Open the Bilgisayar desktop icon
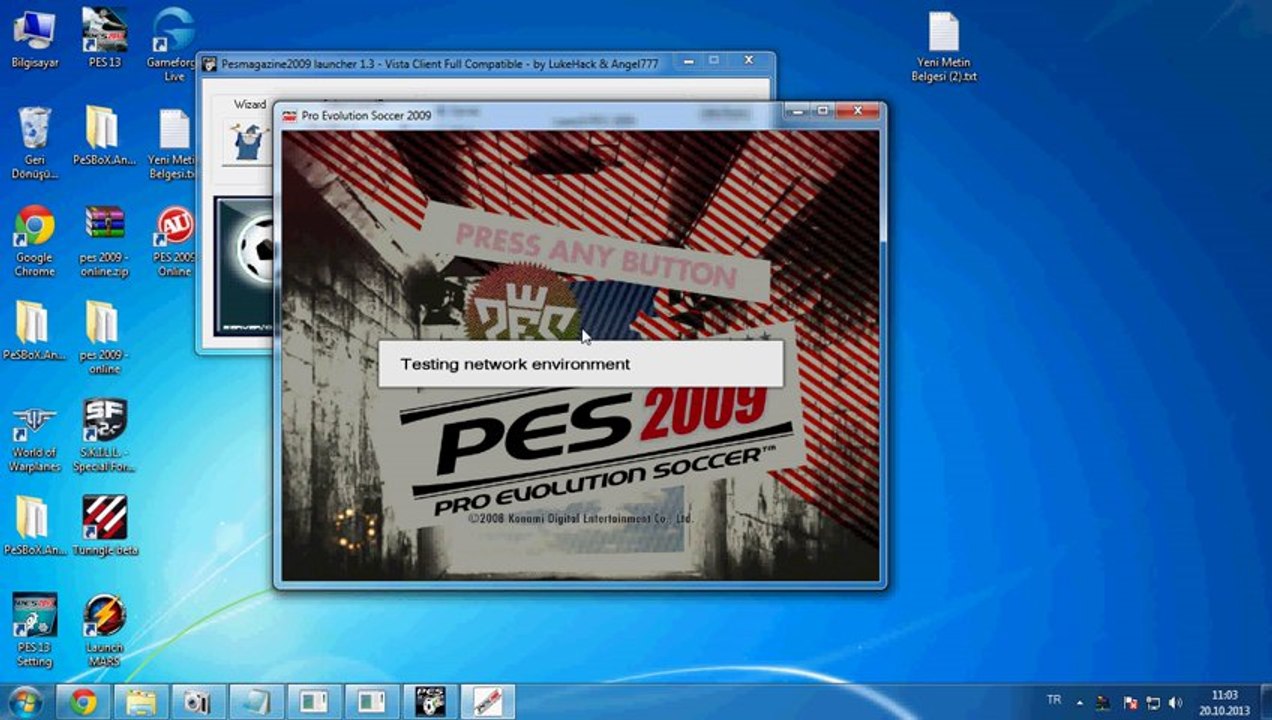 point(35,39)
